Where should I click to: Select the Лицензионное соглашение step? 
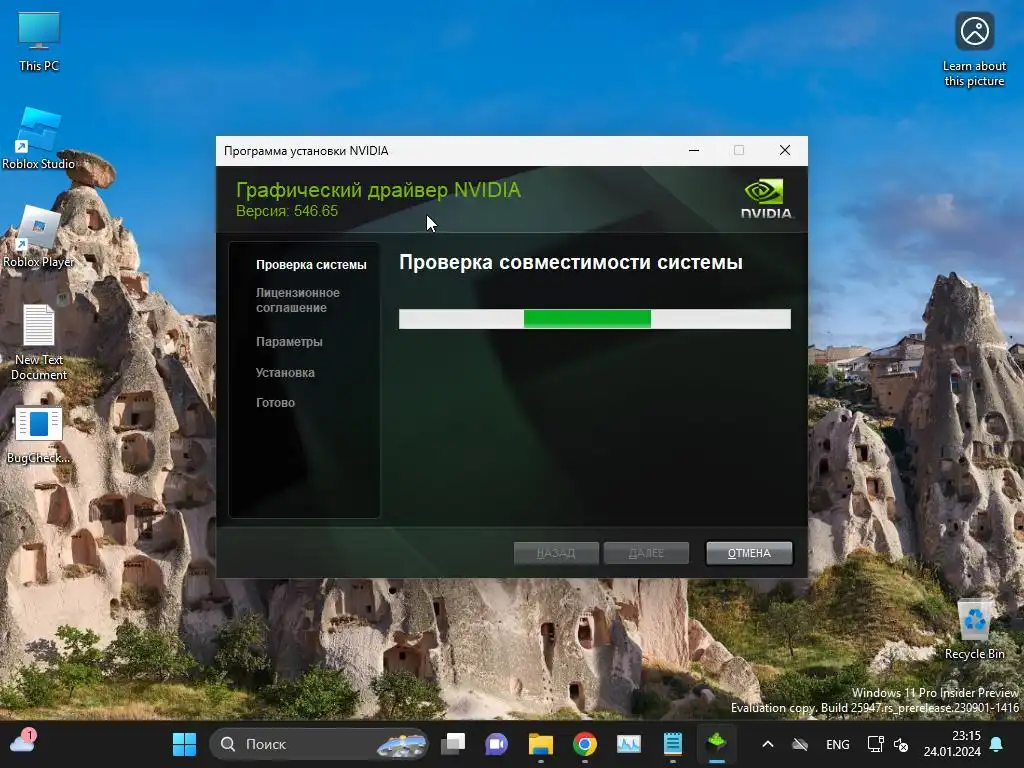[x=298, y=300]
